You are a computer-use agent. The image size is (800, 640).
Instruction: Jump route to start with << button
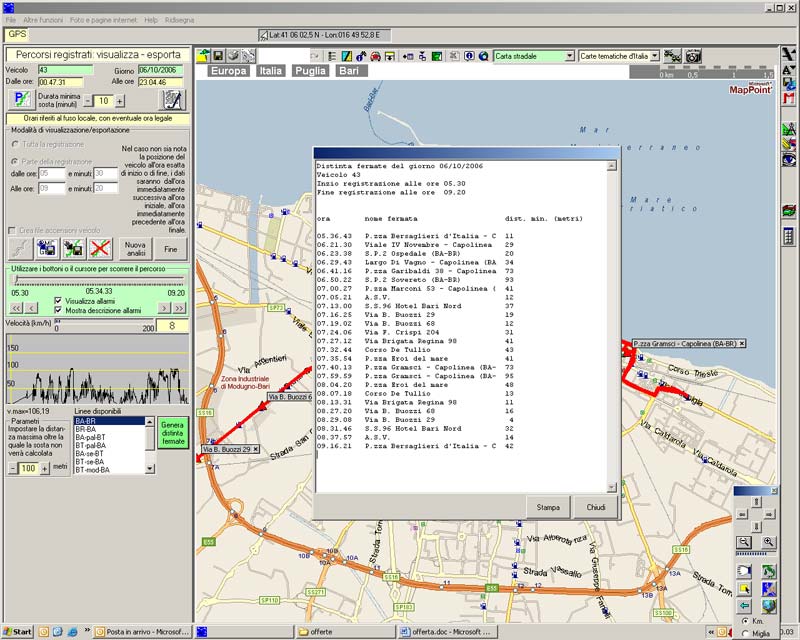[16, 308]
